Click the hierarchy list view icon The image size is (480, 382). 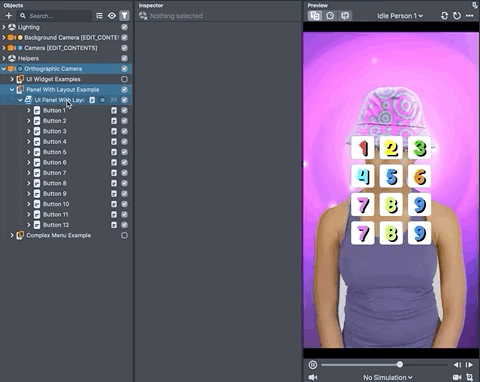tap(99, 16)
